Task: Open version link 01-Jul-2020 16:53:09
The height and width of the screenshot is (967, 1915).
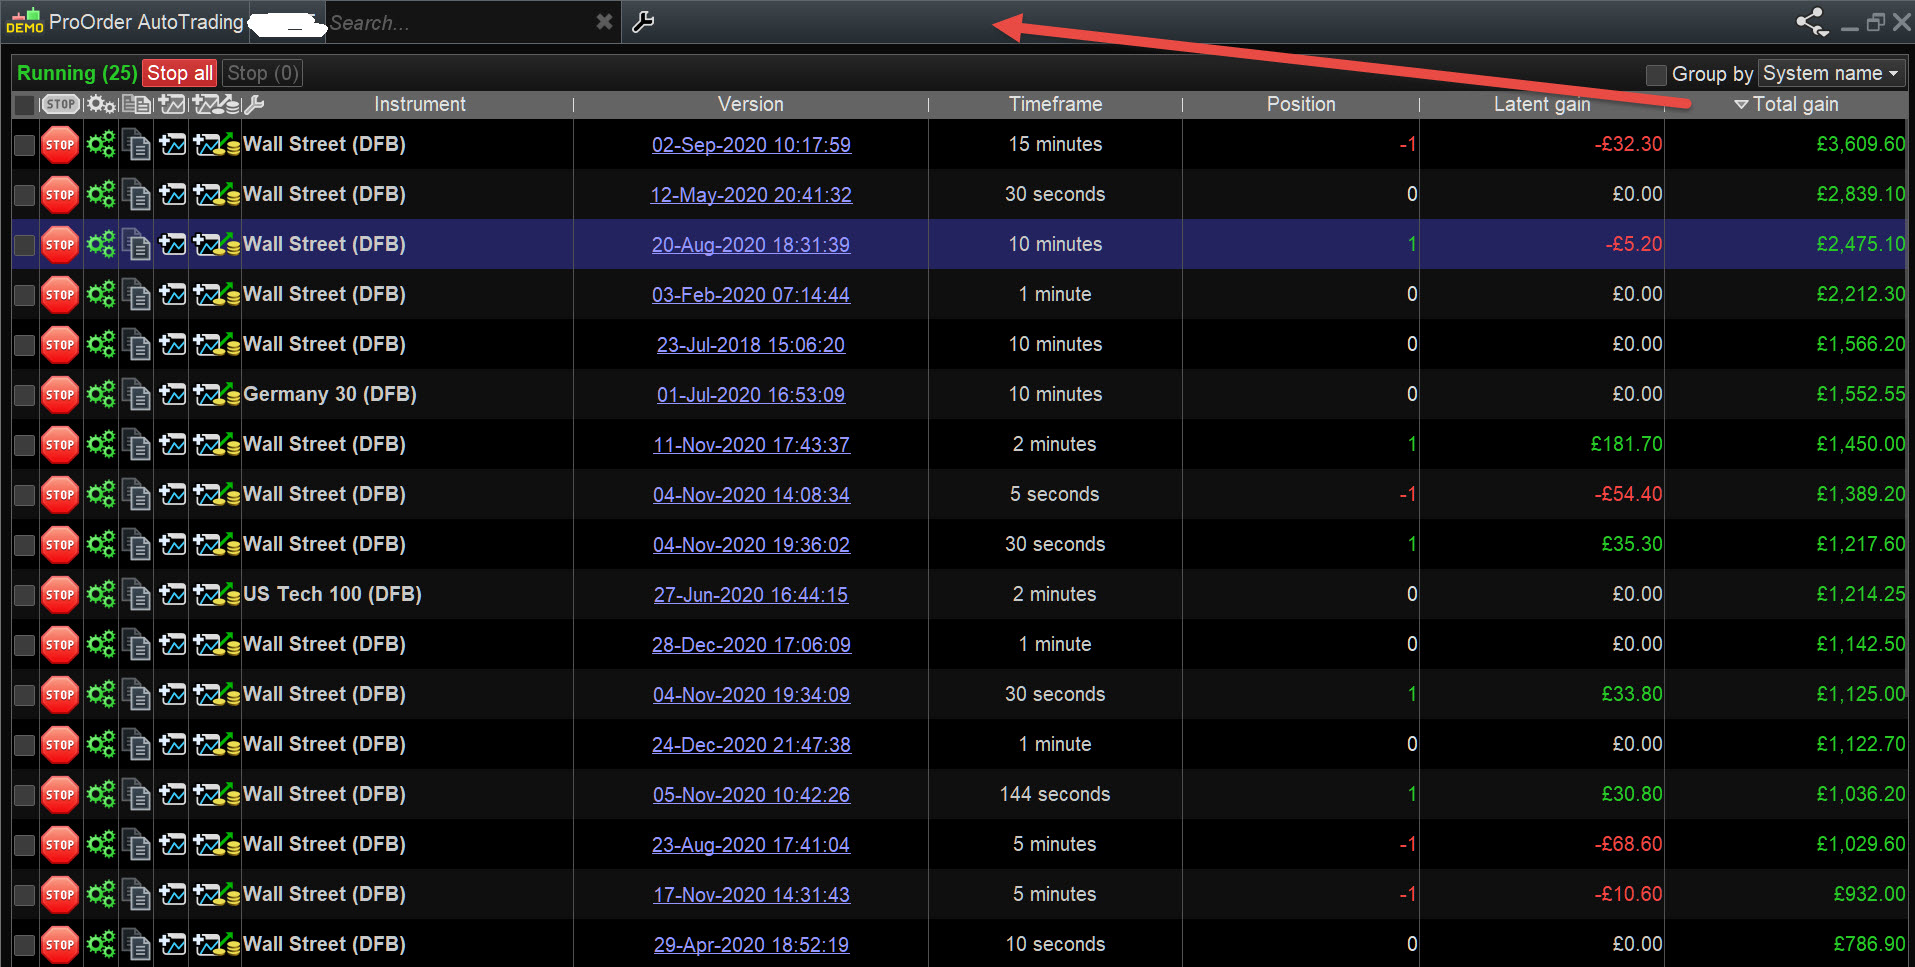Action: [x=751, y=395]
